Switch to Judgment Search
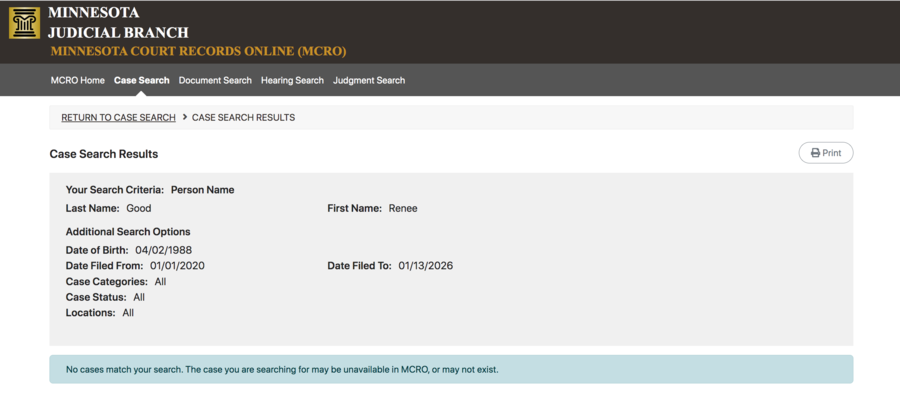 coord(369,80)
